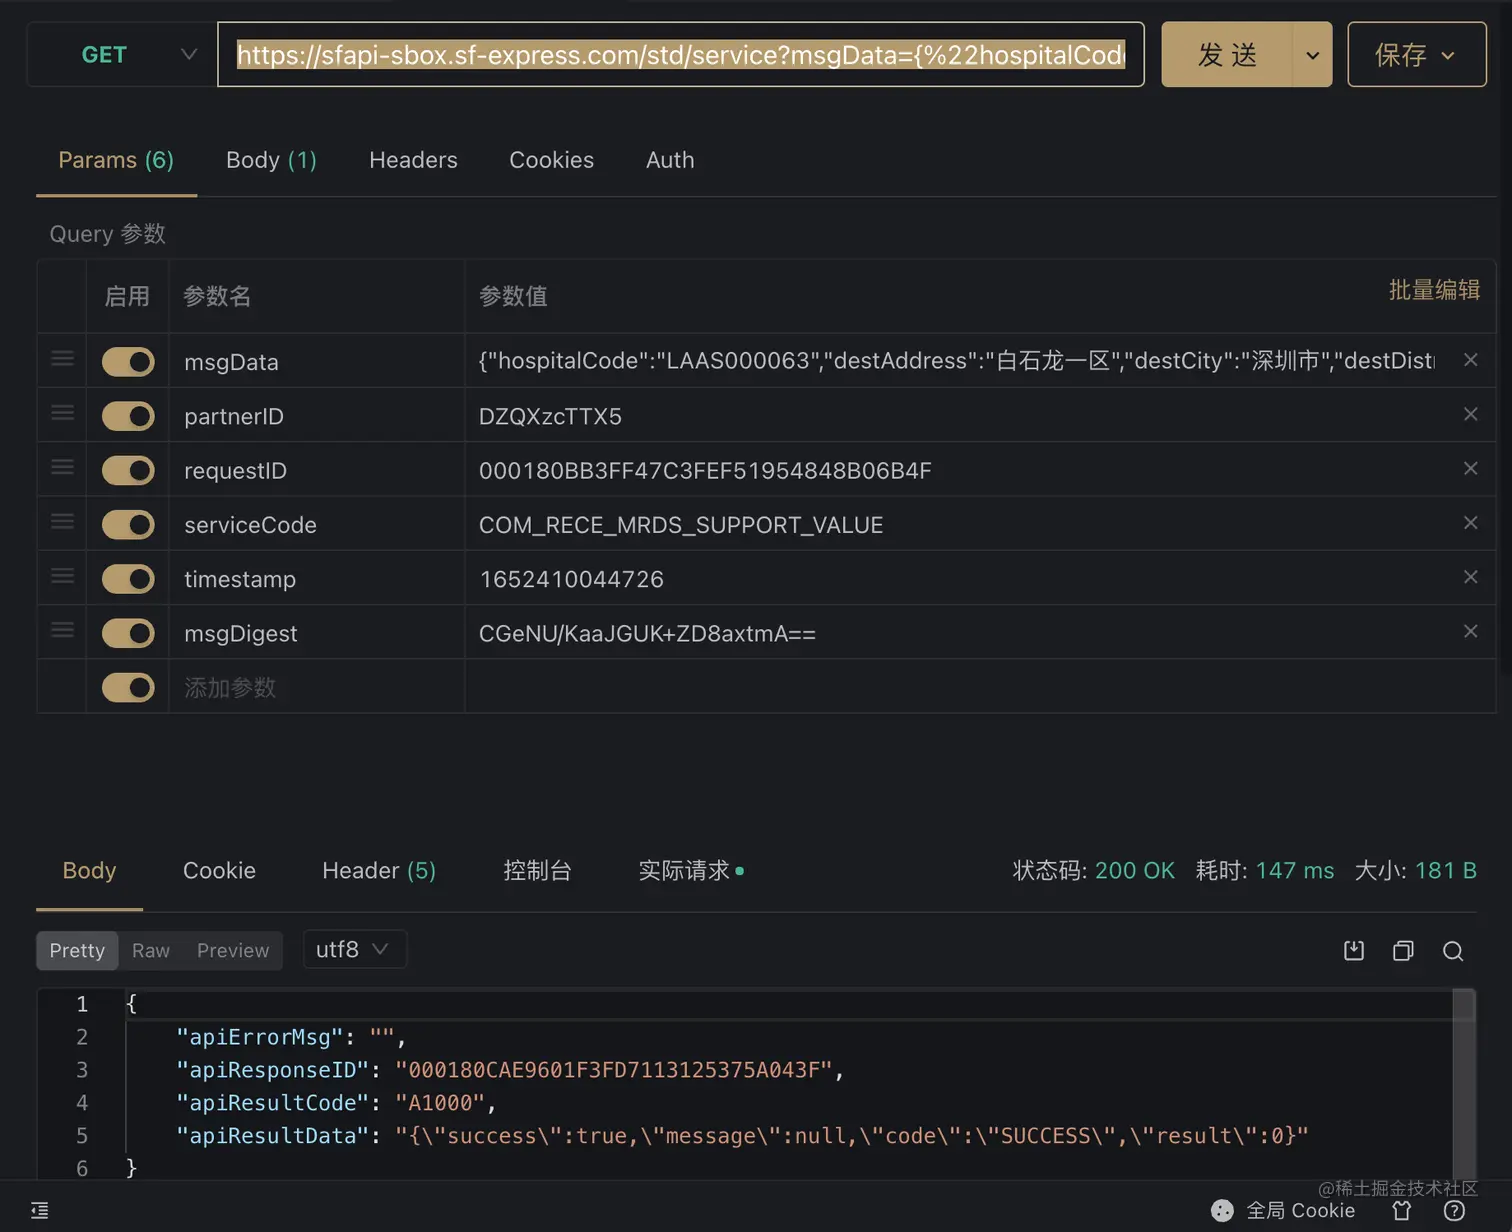Click the DZQXzcTTX5 partnerID value
Image resolution: width=1512 pixels, height=1232 pixels.
click(x=550, y=416)
